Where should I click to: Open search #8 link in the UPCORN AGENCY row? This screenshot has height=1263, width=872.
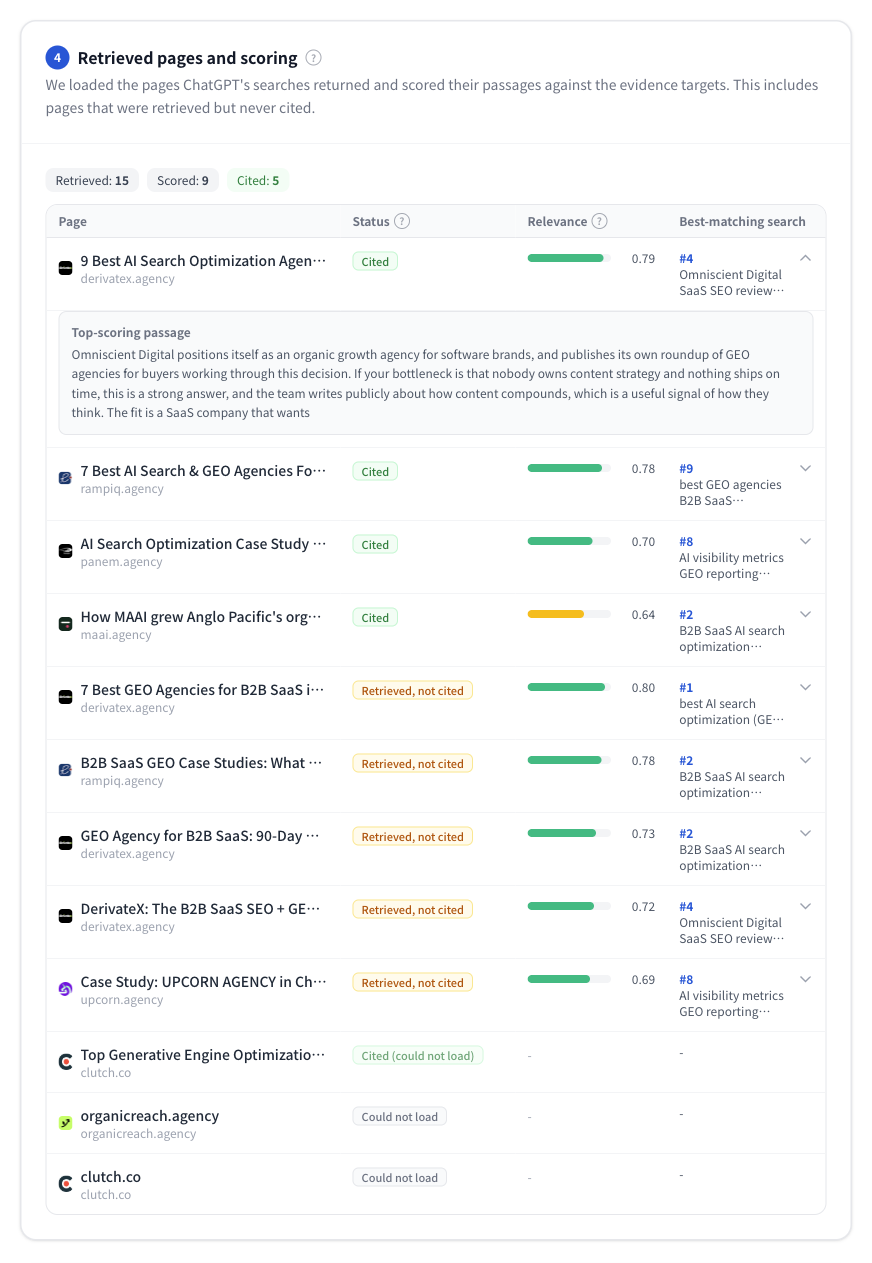(x=686, y=979)
